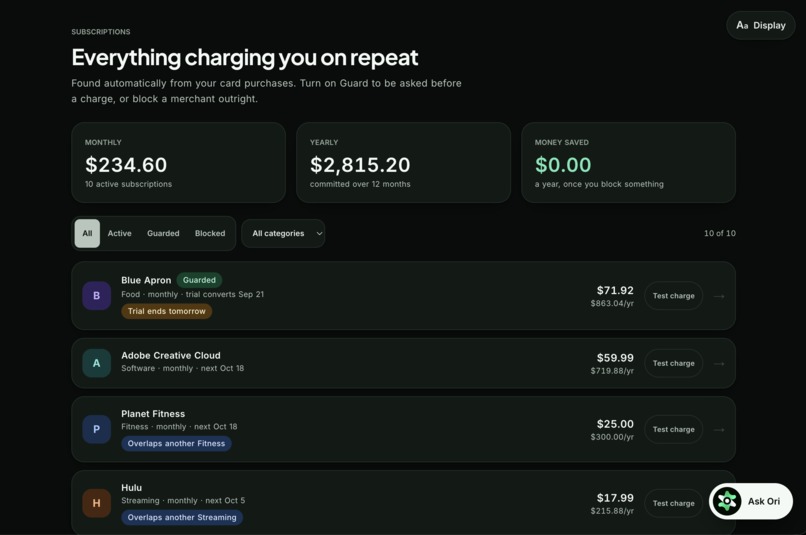The image size is (806, 535).
Task: Click the $25.00 Planet Fitness price
Action: click(x=615, y=424)
